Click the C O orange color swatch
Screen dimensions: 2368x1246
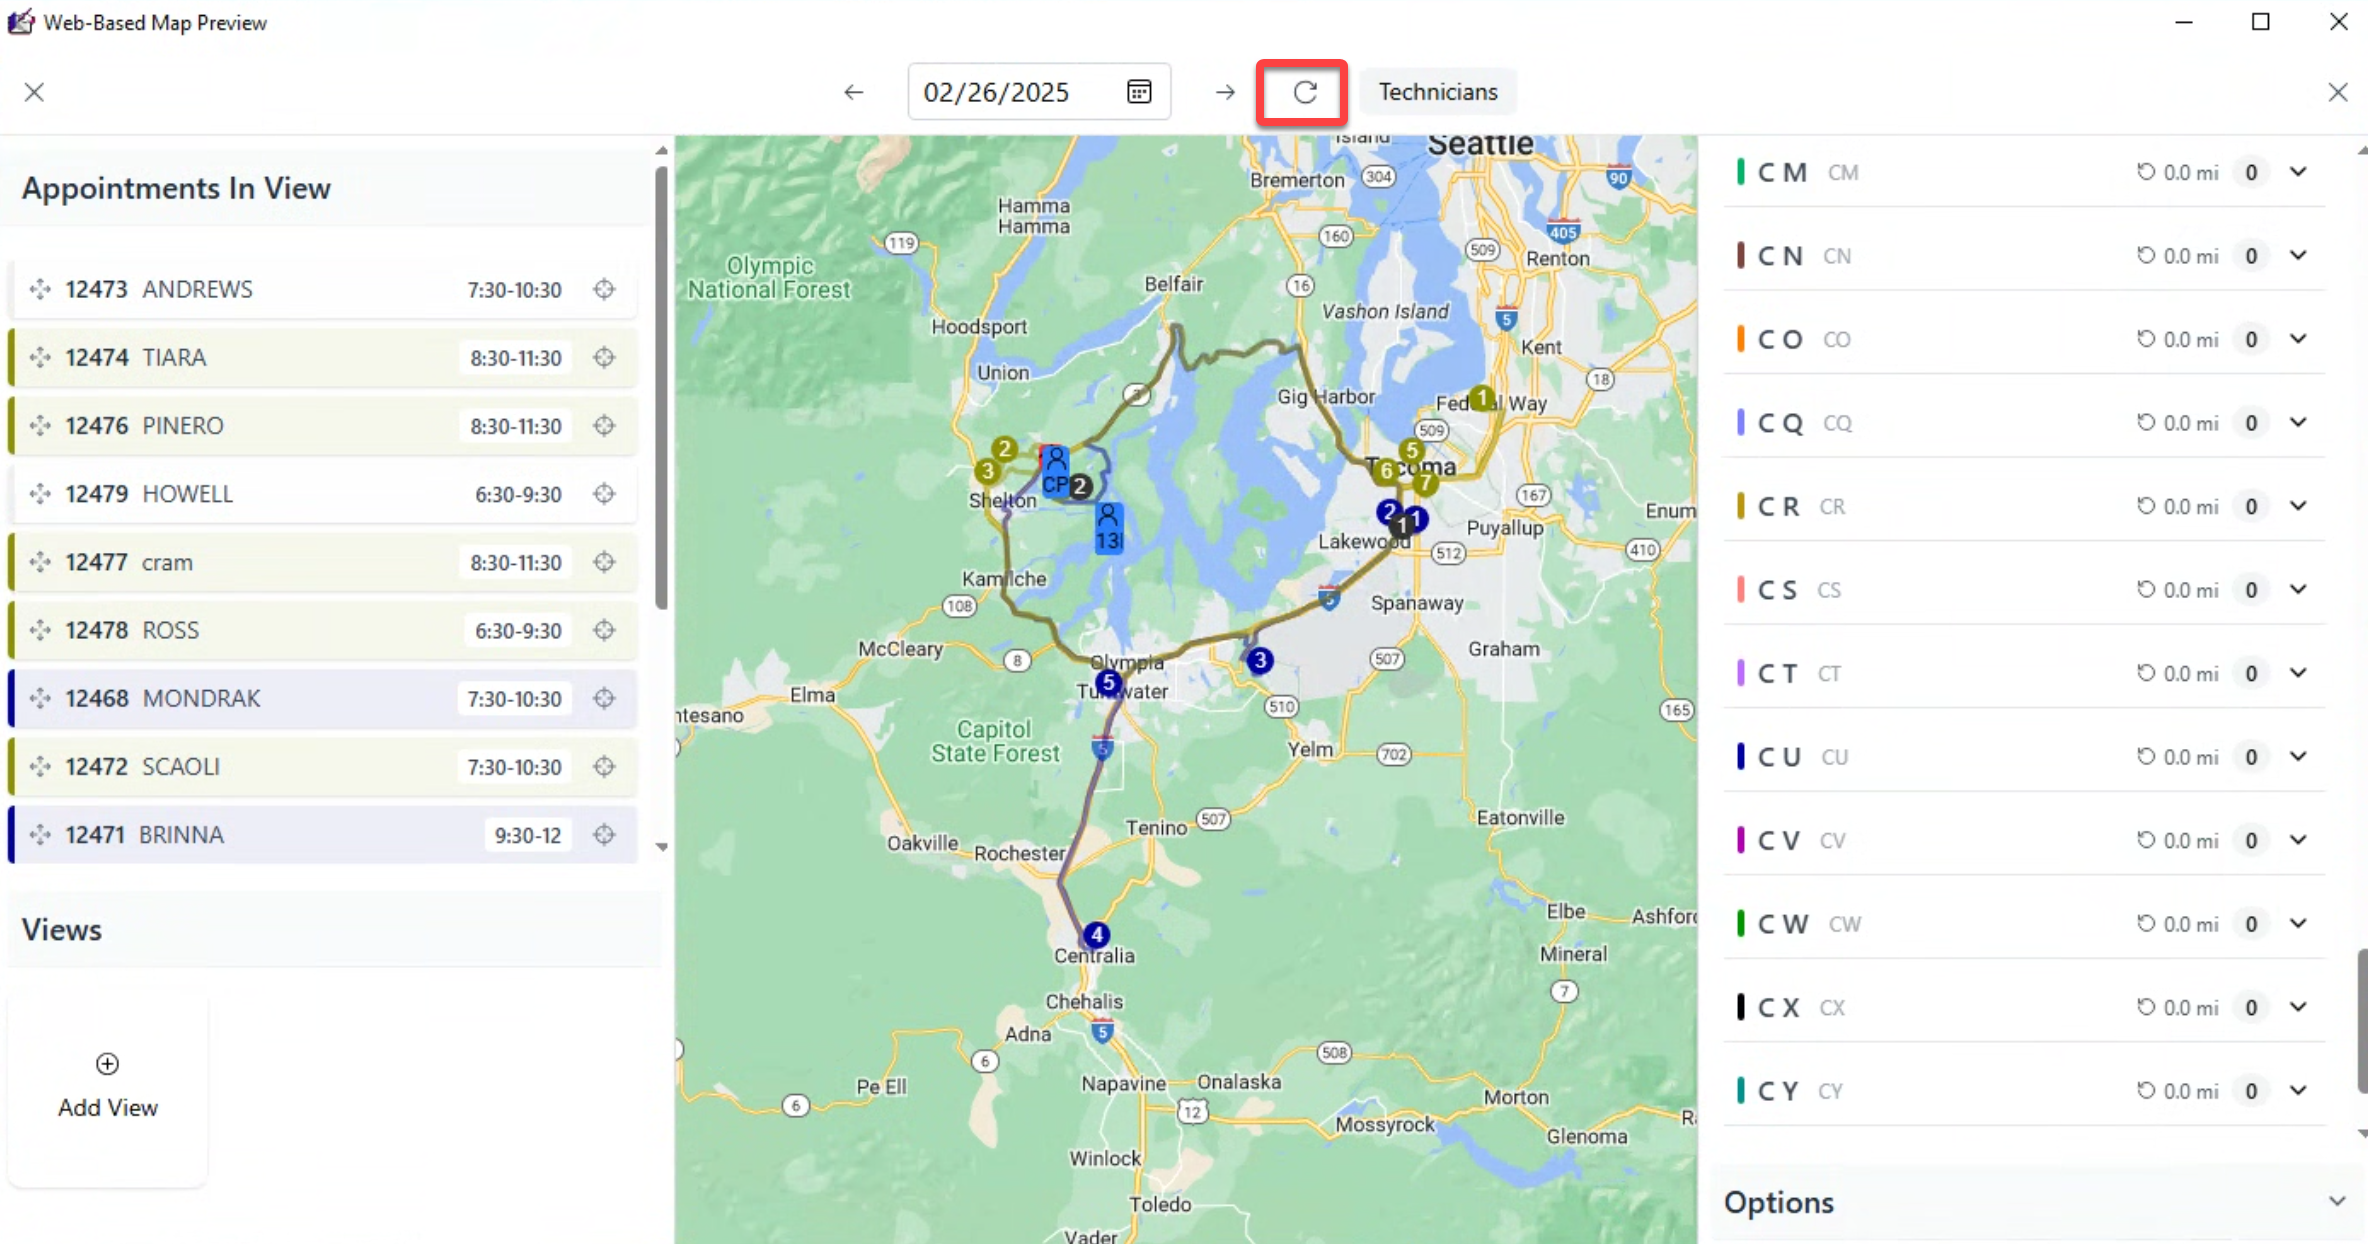[1741, 339]
